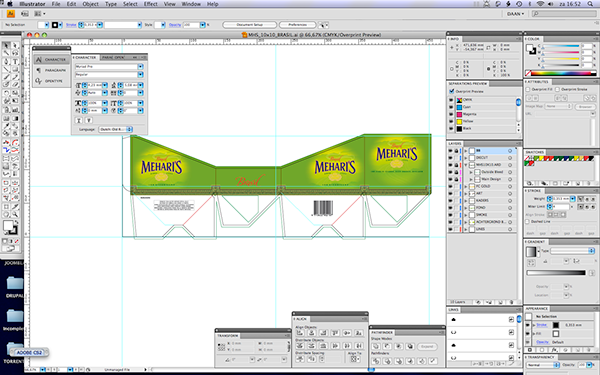The image size is (600, 375).
Task: Click the Preferences button in control bar
Action: pos(298,24)
